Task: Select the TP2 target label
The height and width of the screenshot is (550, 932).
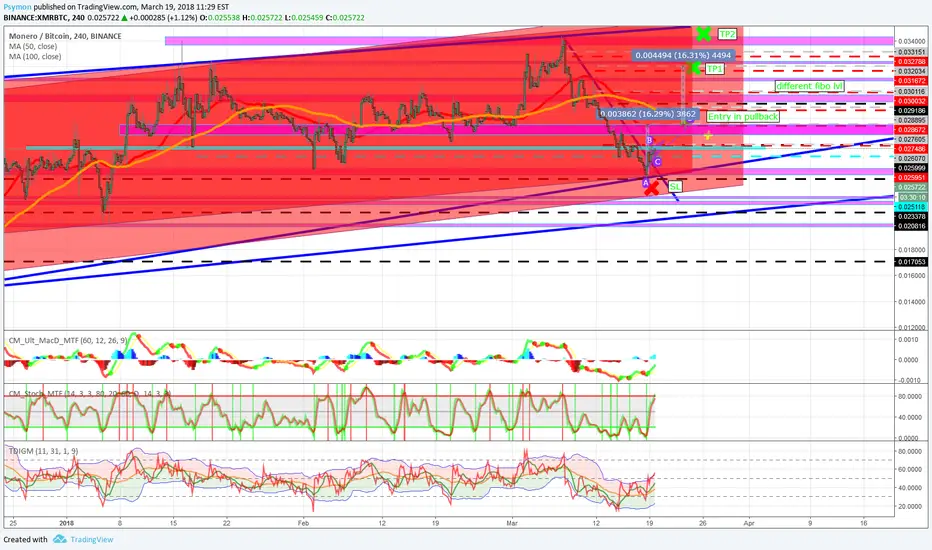Action: 727,34
